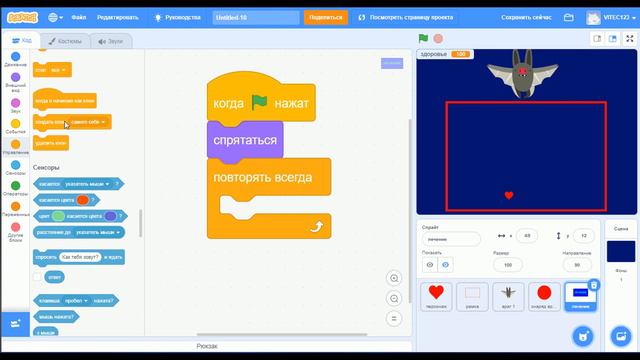The image size is (640, 360).
Task: Open the create clone block dropdown
Action: coord(88,122)
